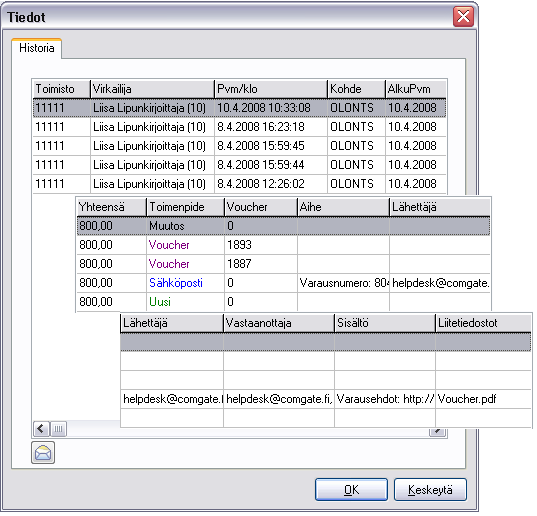The image size is (537, 516).
Task: Close the Tiedot dialog window
Action: coord(463,16)
